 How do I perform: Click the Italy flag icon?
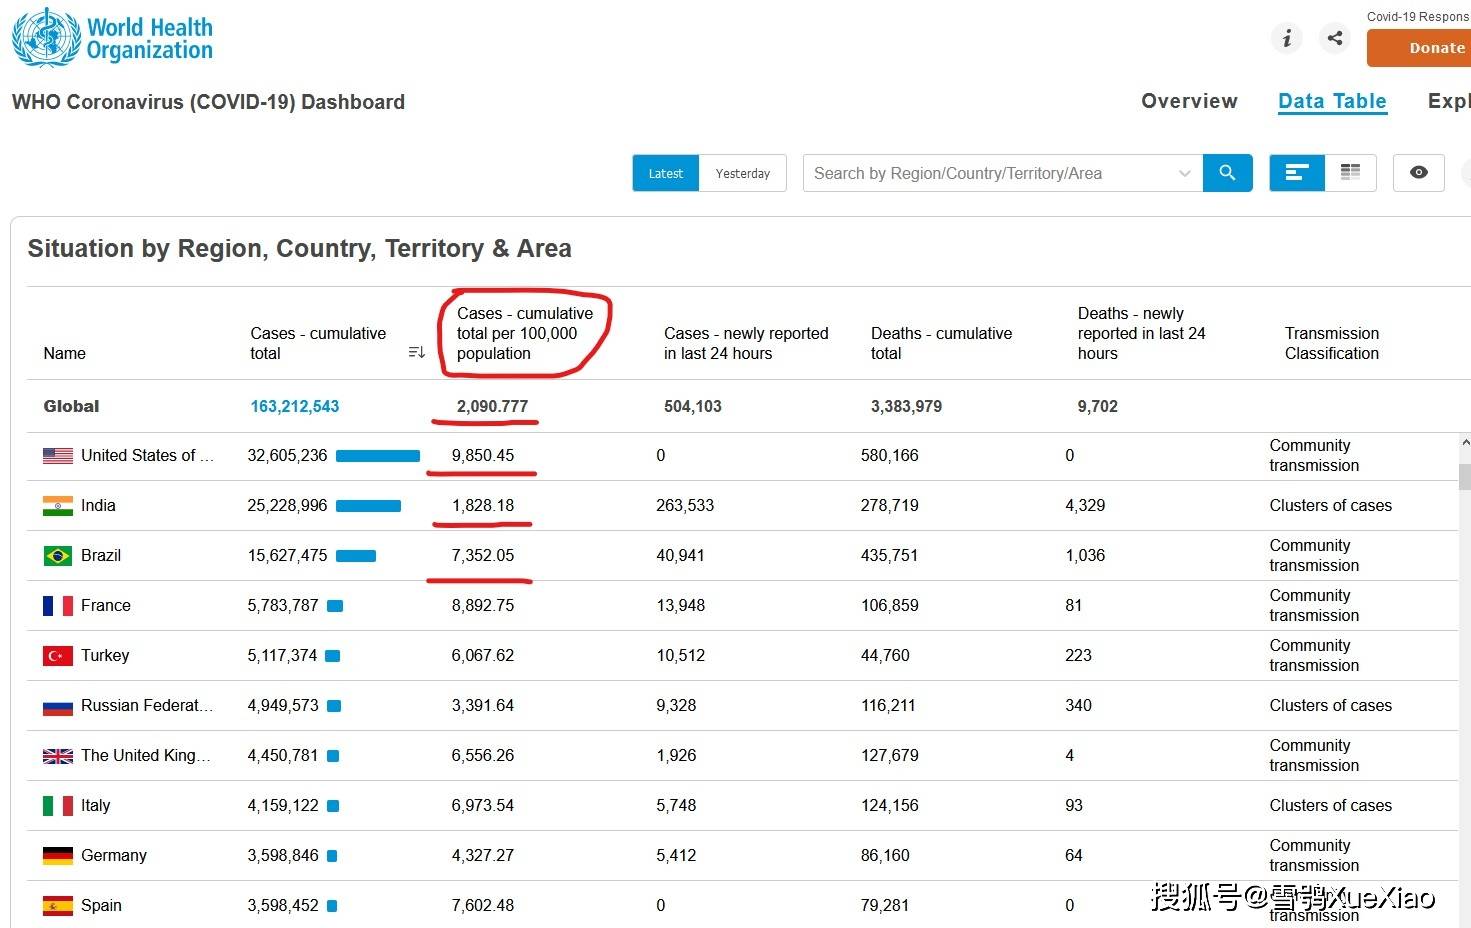[x=58, y=806]
